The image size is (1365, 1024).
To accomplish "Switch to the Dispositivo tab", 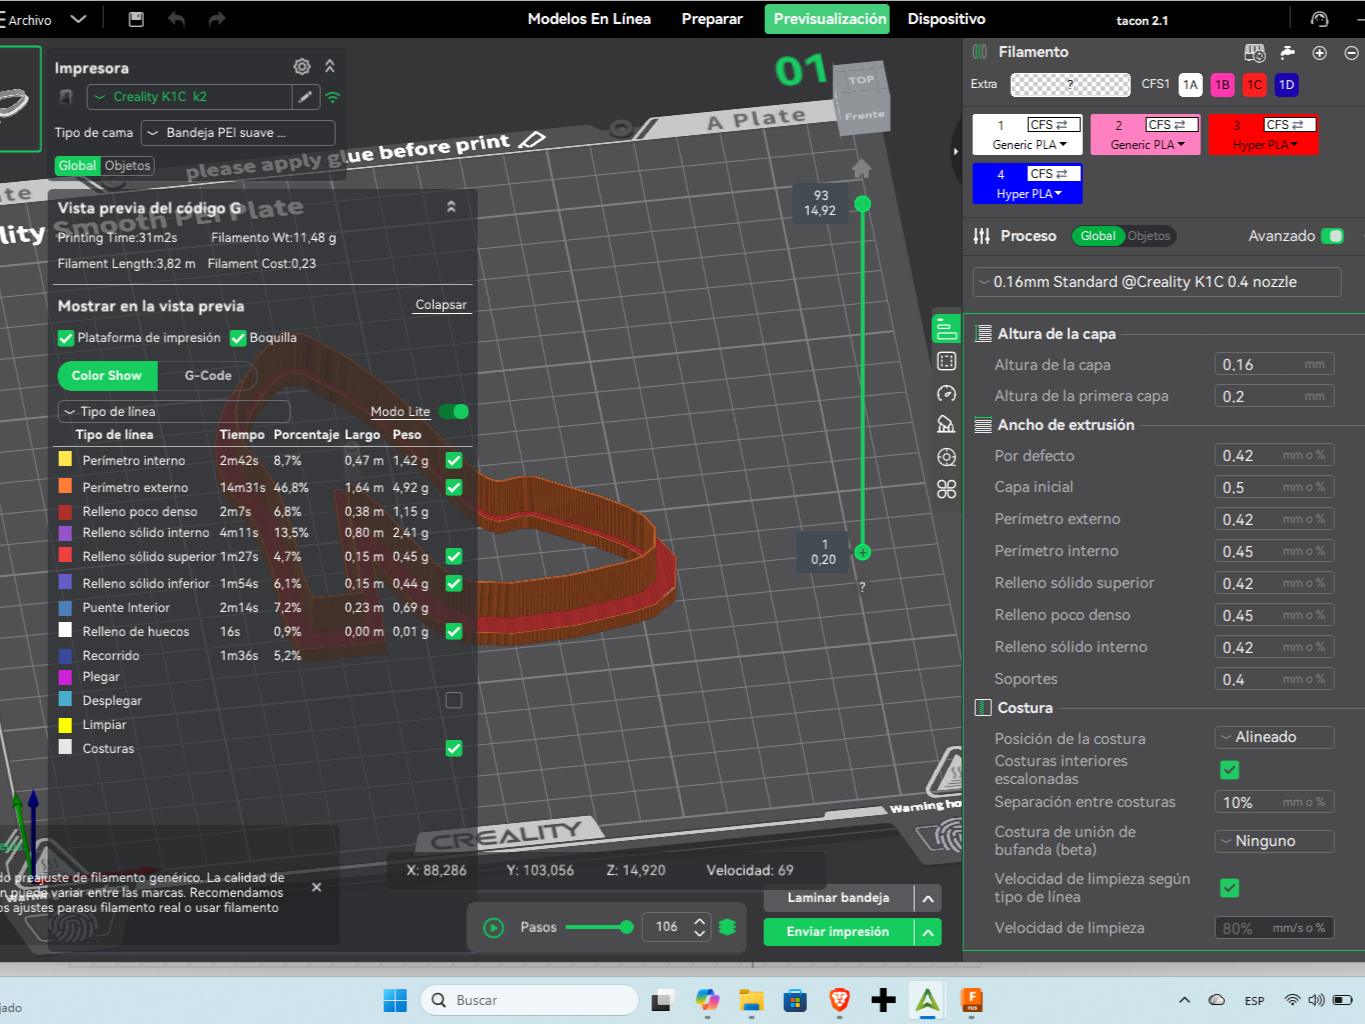I will [946, 19].
